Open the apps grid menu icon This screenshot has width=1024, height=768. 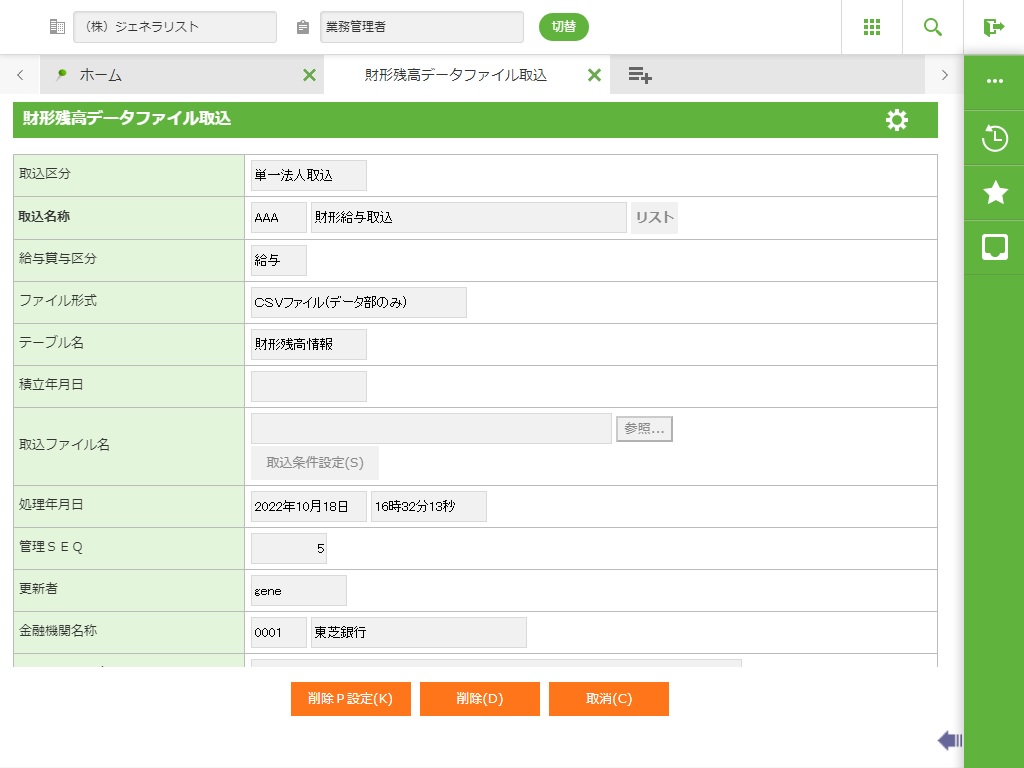coord(872,27)
